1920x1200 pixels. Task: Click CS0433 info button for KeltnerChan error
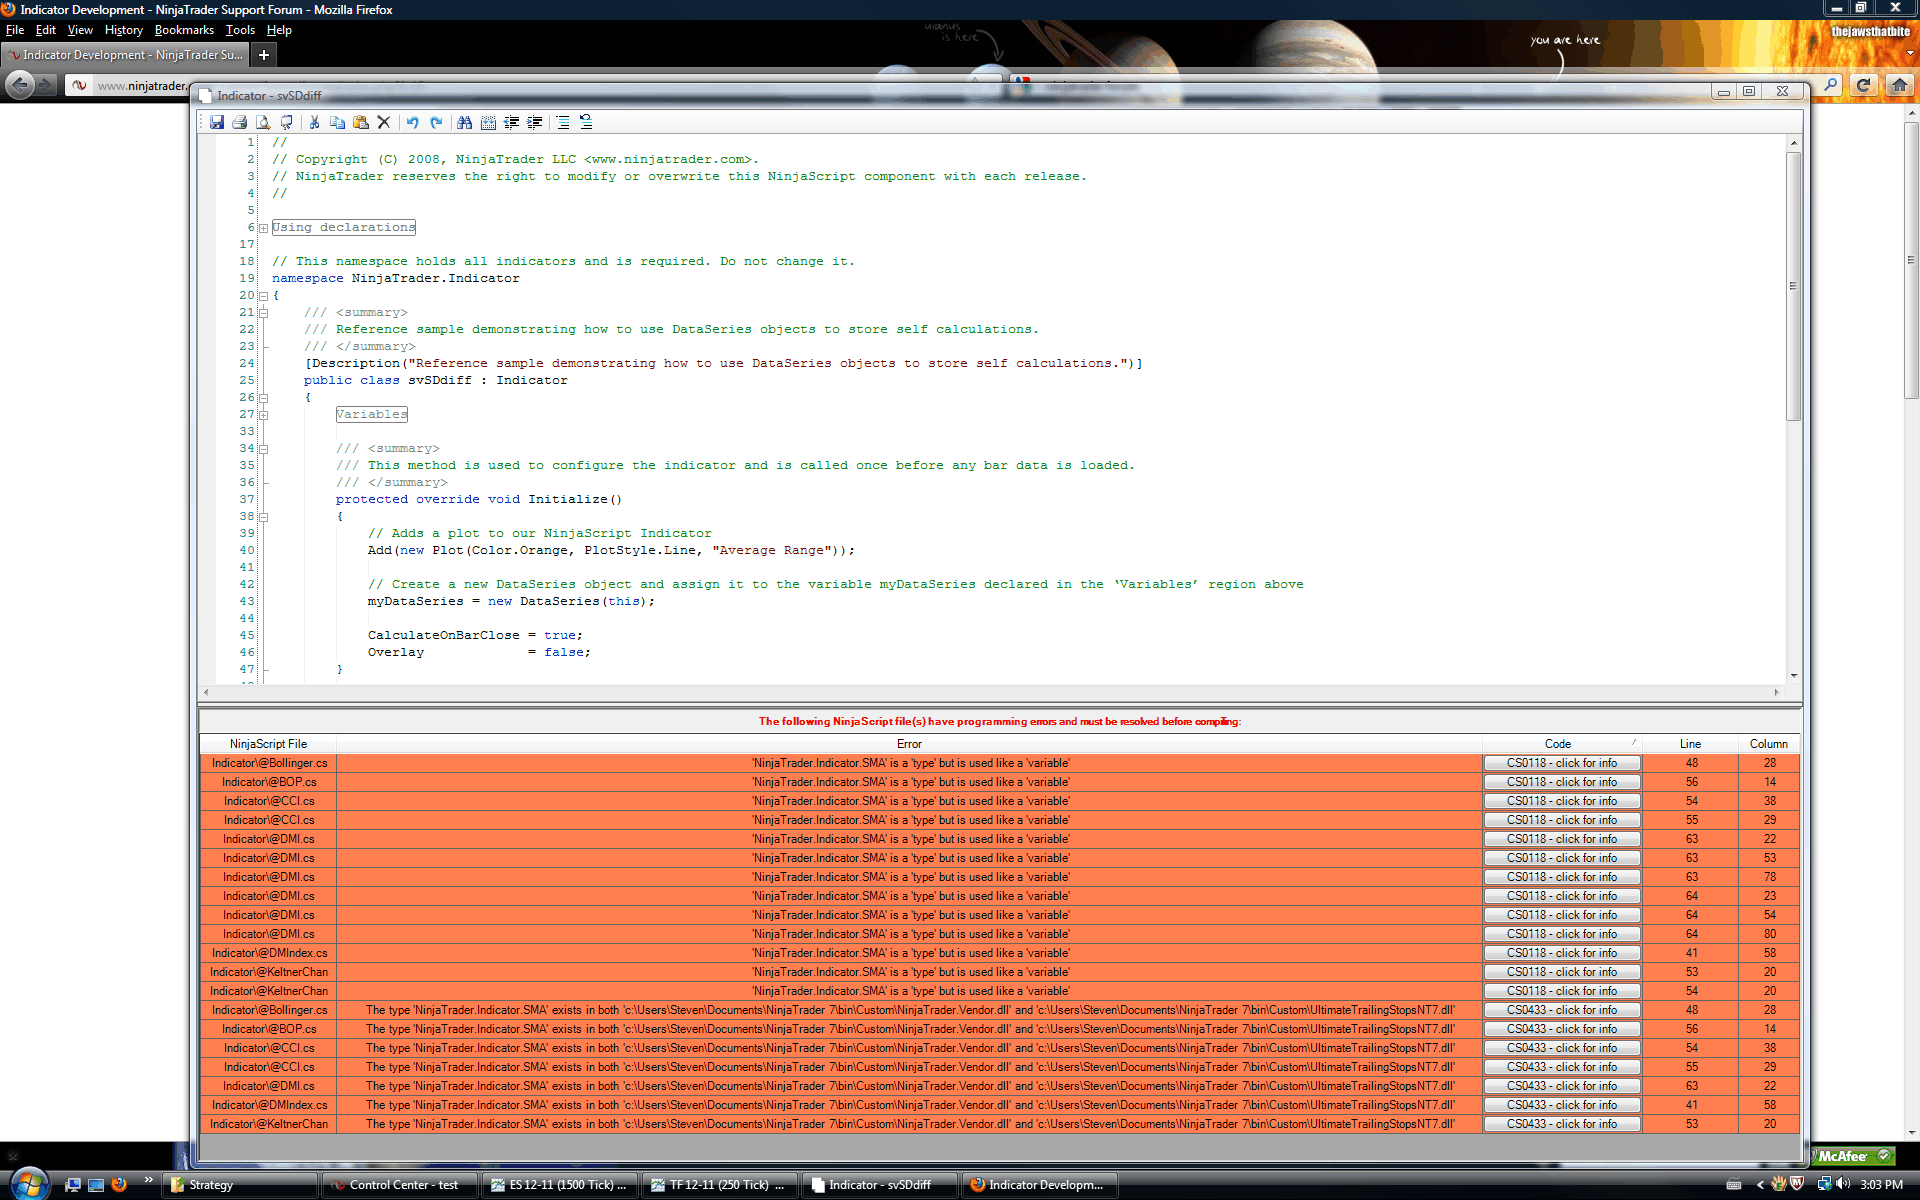pos(1561,1124)
